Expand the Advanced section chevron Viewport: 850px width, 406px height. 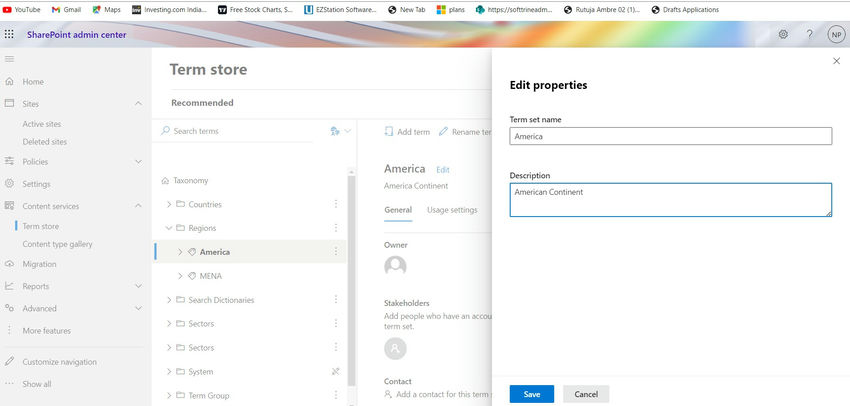[138, 308]
